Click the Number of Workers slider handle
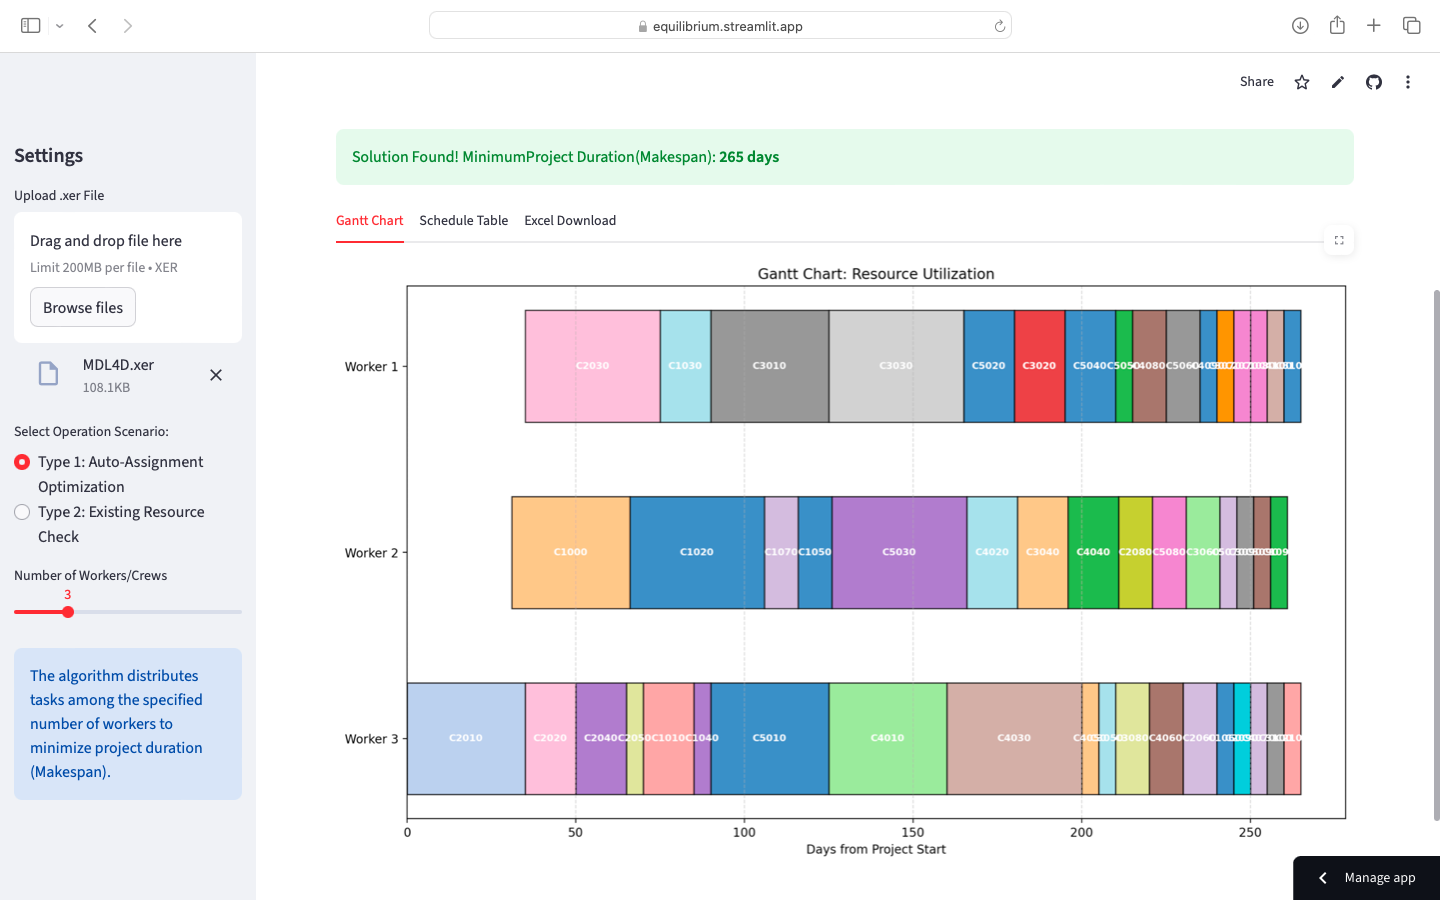This screenshot has height=900, width=1440. (68, 612)
